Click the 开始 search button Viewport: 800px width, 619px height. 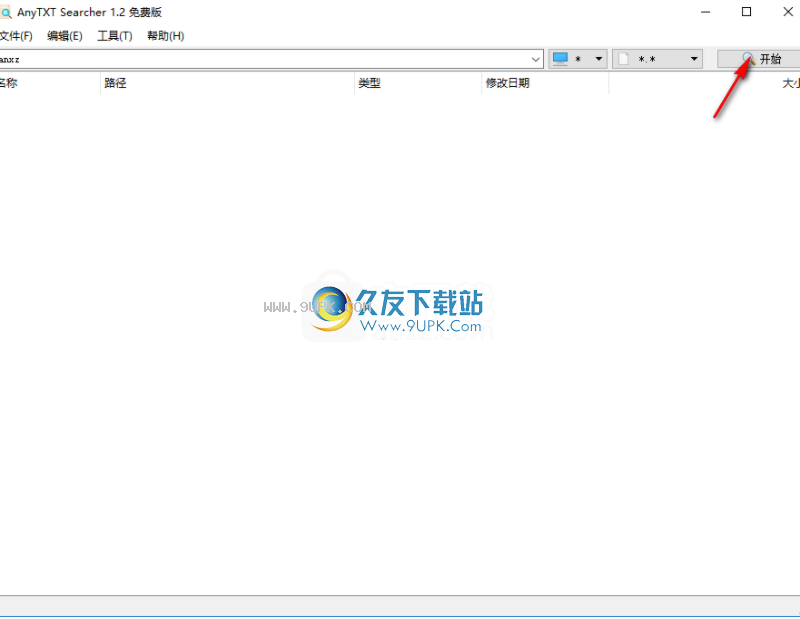coord(759,59)
